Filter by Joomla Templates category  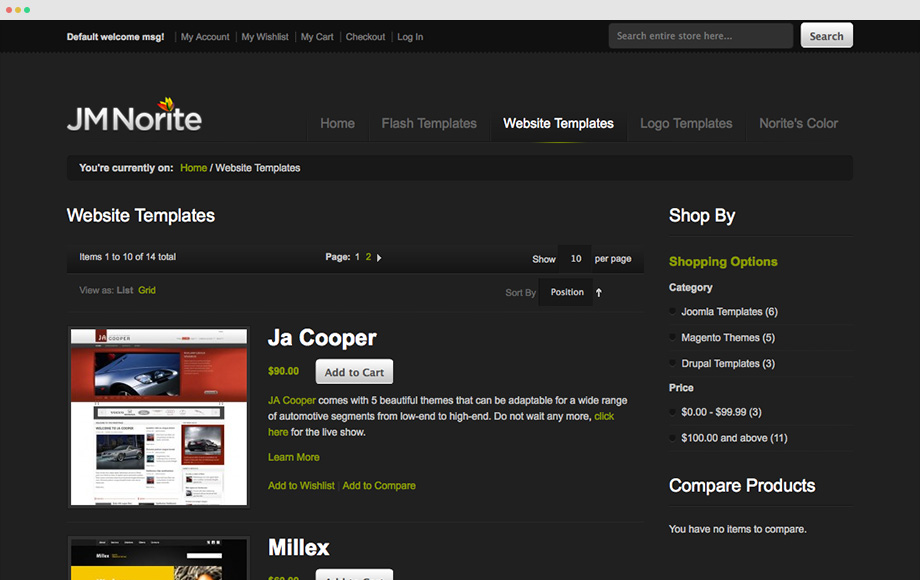point(729,312)
